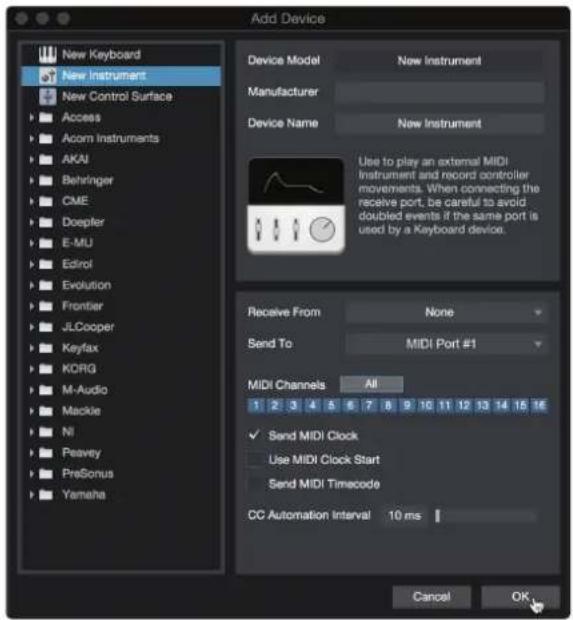Expand the E-MU folder arrow
The width and height of the screenshot is (573, 620).
(x=32, y=243)
